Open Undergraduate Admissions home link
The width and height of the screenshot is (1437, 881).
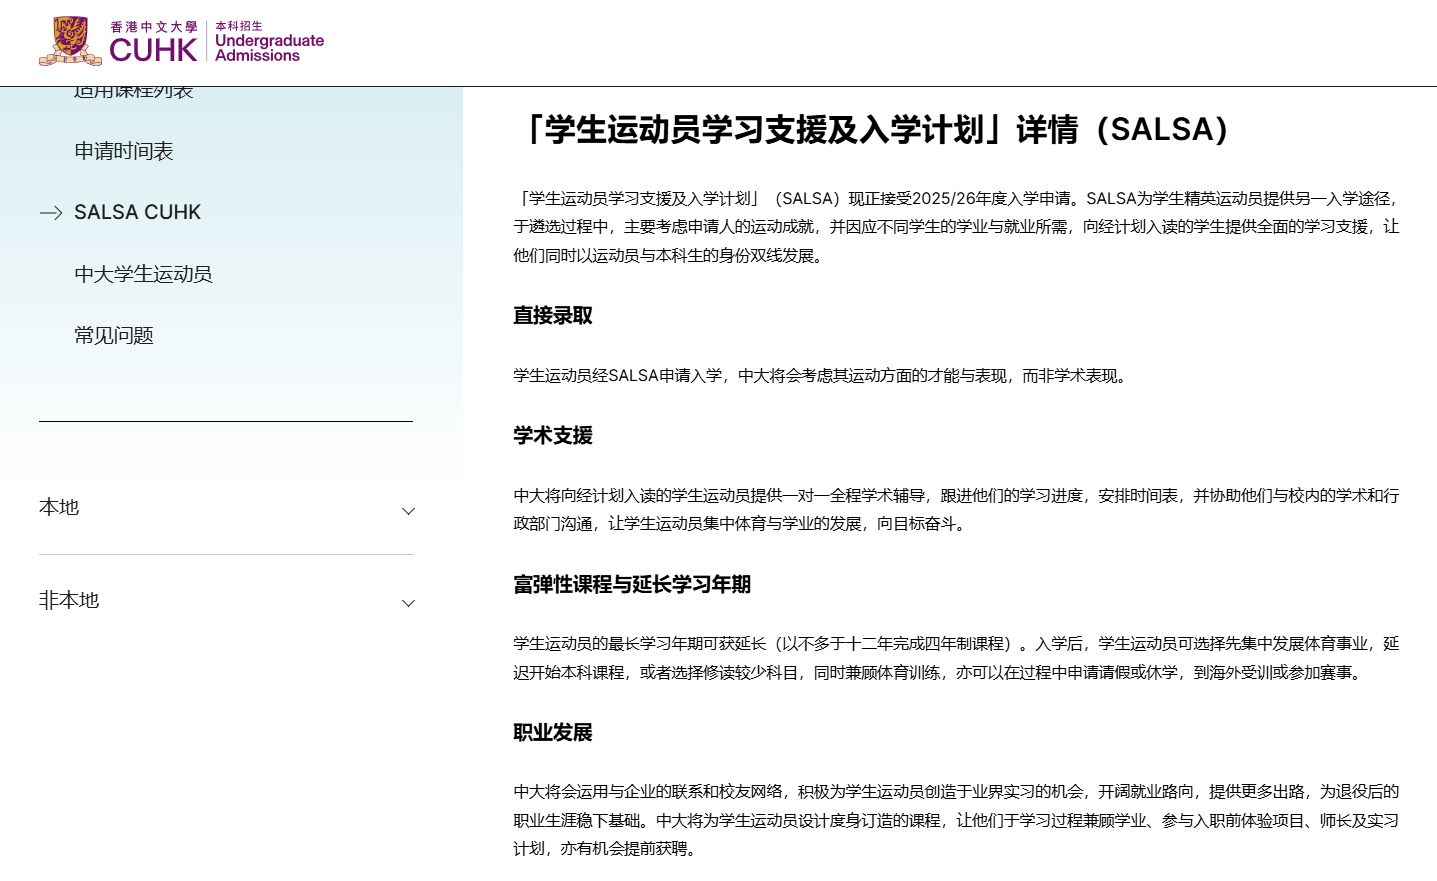pos(269,42)
